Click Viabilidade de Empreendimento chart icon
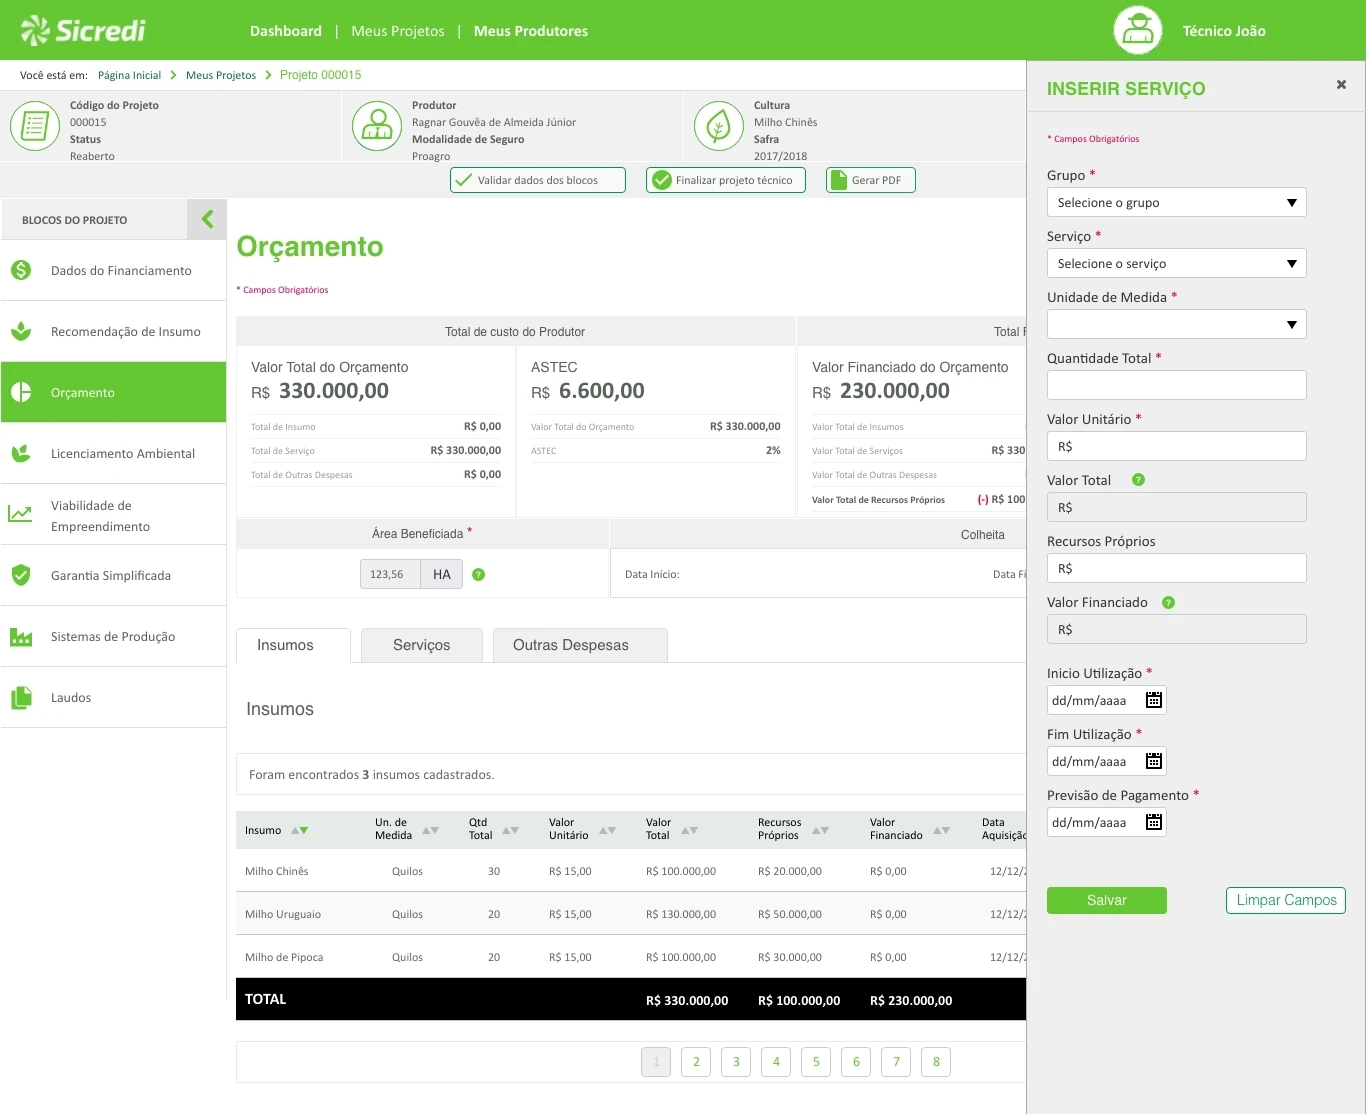The image size is (1366, 1114). [20, 514]
